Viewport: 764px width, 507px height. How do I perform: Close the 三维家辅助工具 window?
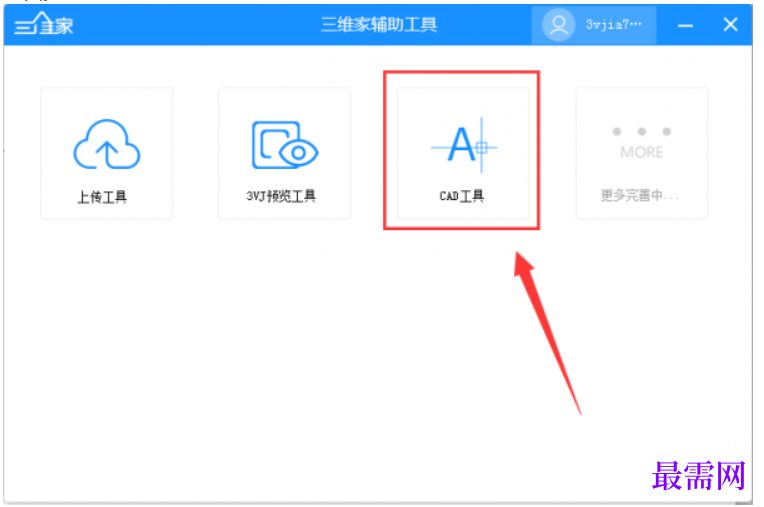tap(730, 24)
